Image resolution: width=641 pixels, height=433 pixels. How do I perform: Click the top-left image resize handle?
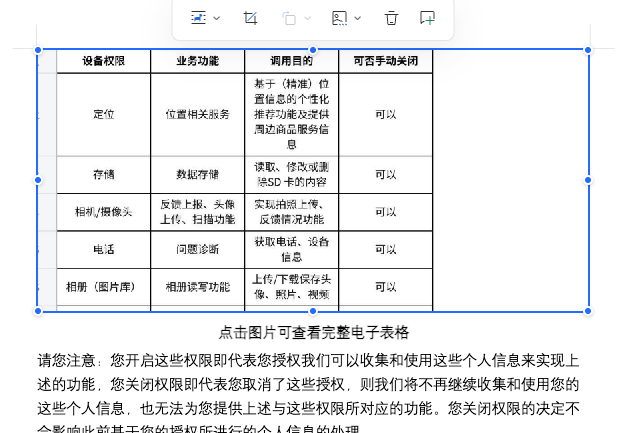click(38, 50)
